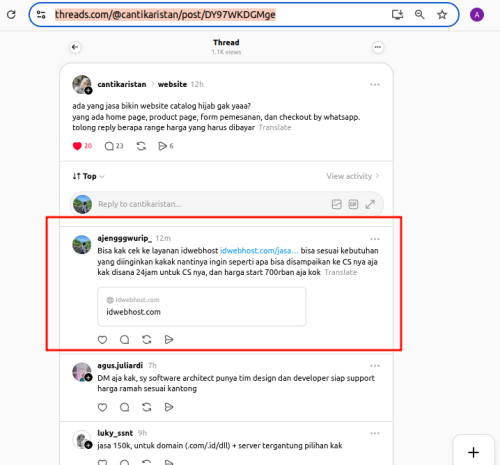Reload the page with the refresh icon

tap(11, 15)
